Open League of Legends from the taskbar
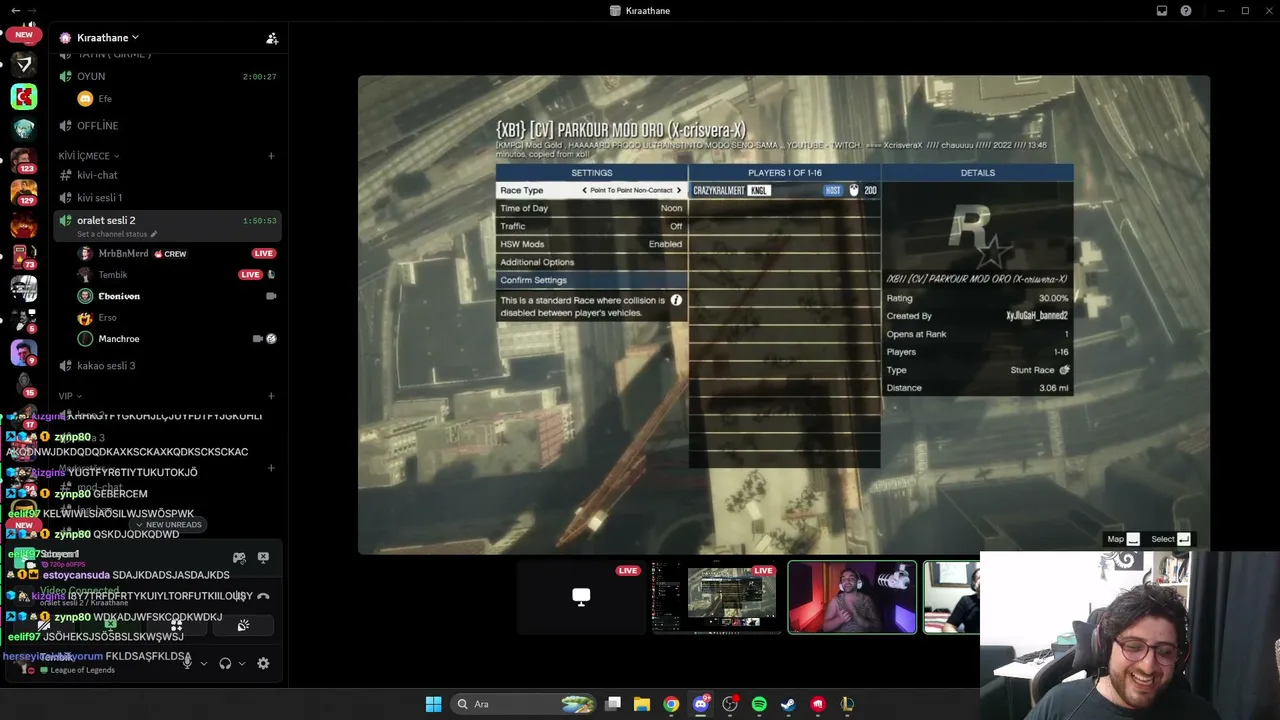This screenshot has height=720, width=1280. tap(847, 704)
